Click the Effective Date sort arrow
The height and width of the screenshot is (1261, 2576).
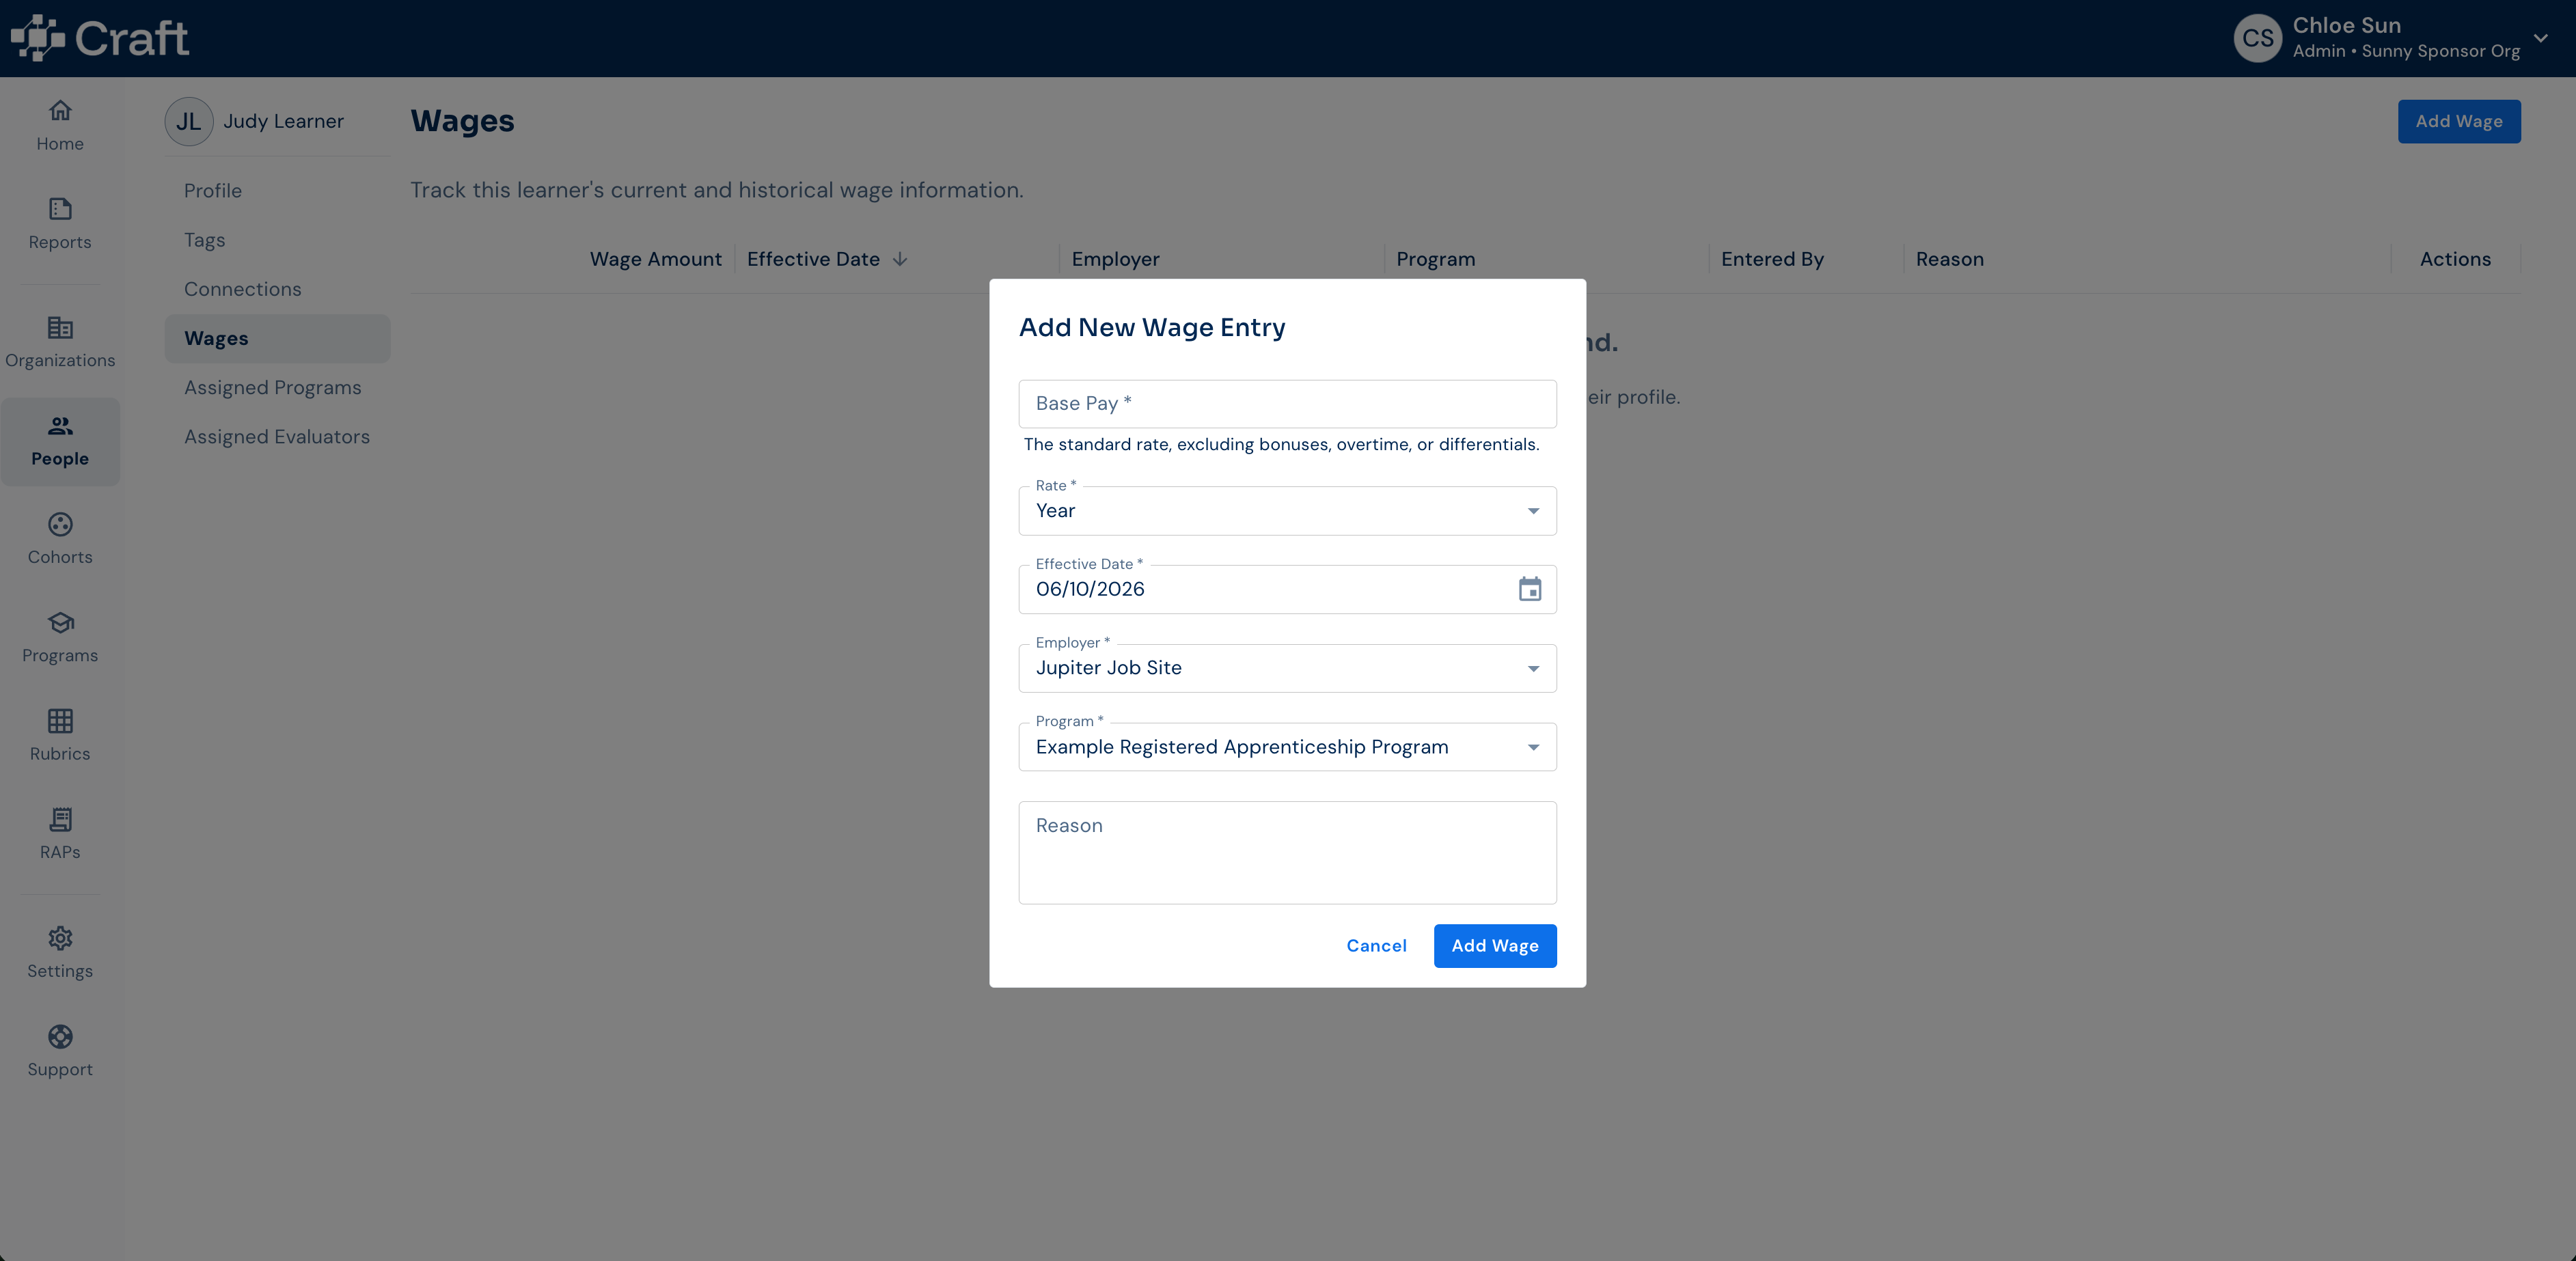(x=900, y=259)
